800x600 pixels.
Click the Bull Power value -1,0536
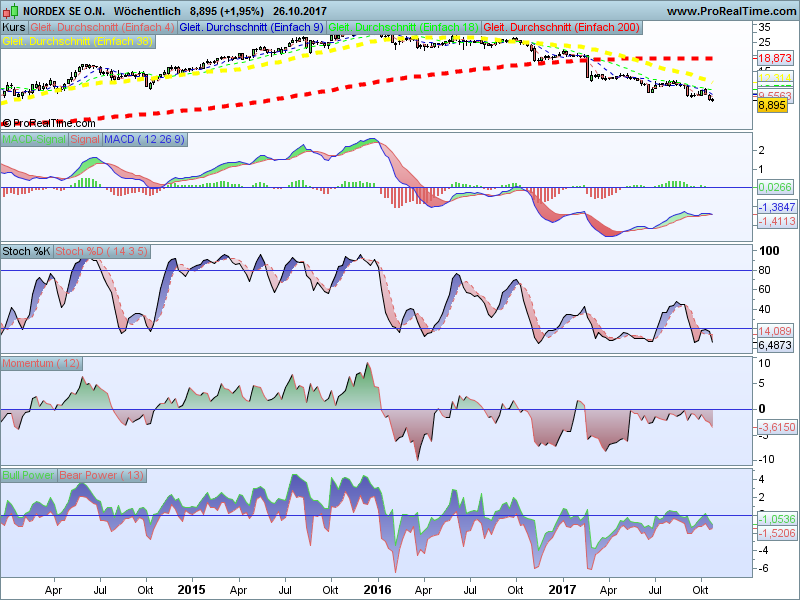coord(776,519)
